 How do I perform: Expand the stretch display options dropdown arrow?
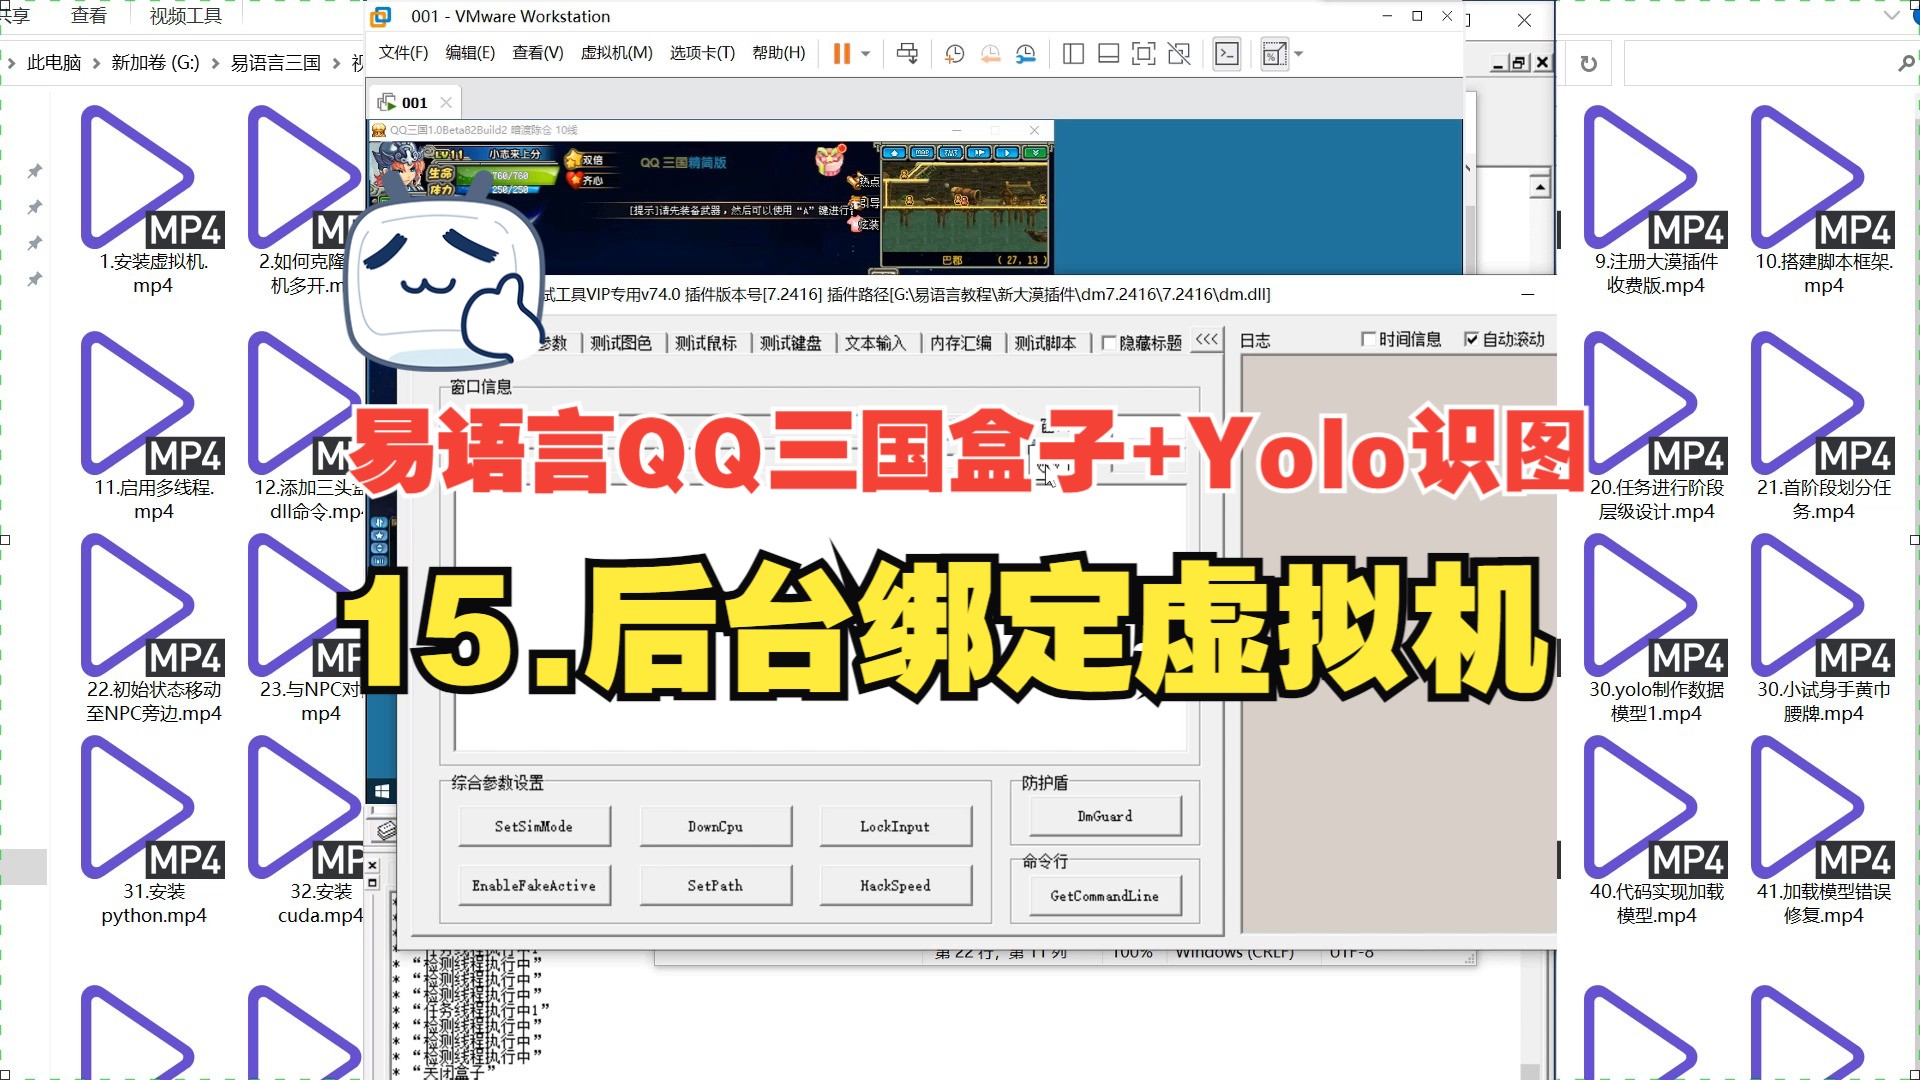(1299, 54)
